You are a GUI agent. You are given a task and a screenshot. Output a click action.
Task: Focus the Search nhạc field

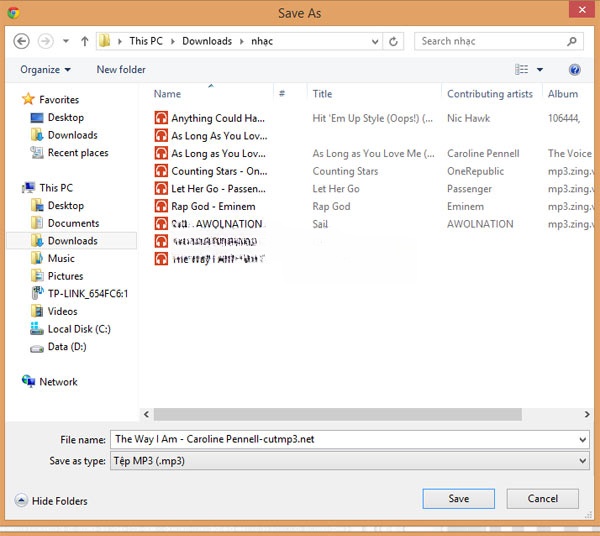pos(490,41)
